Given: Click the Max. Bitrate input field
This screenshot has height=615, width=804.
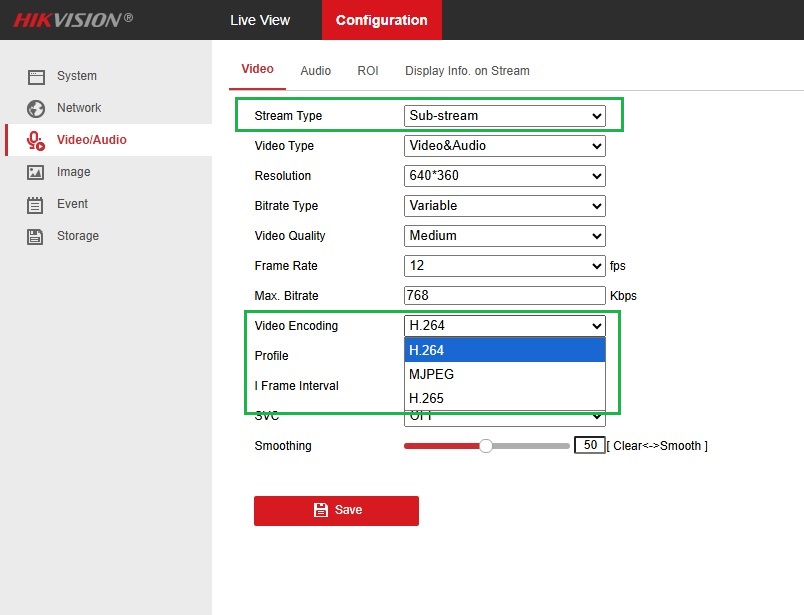Looking at the screenshot, I should click(504, 296).
